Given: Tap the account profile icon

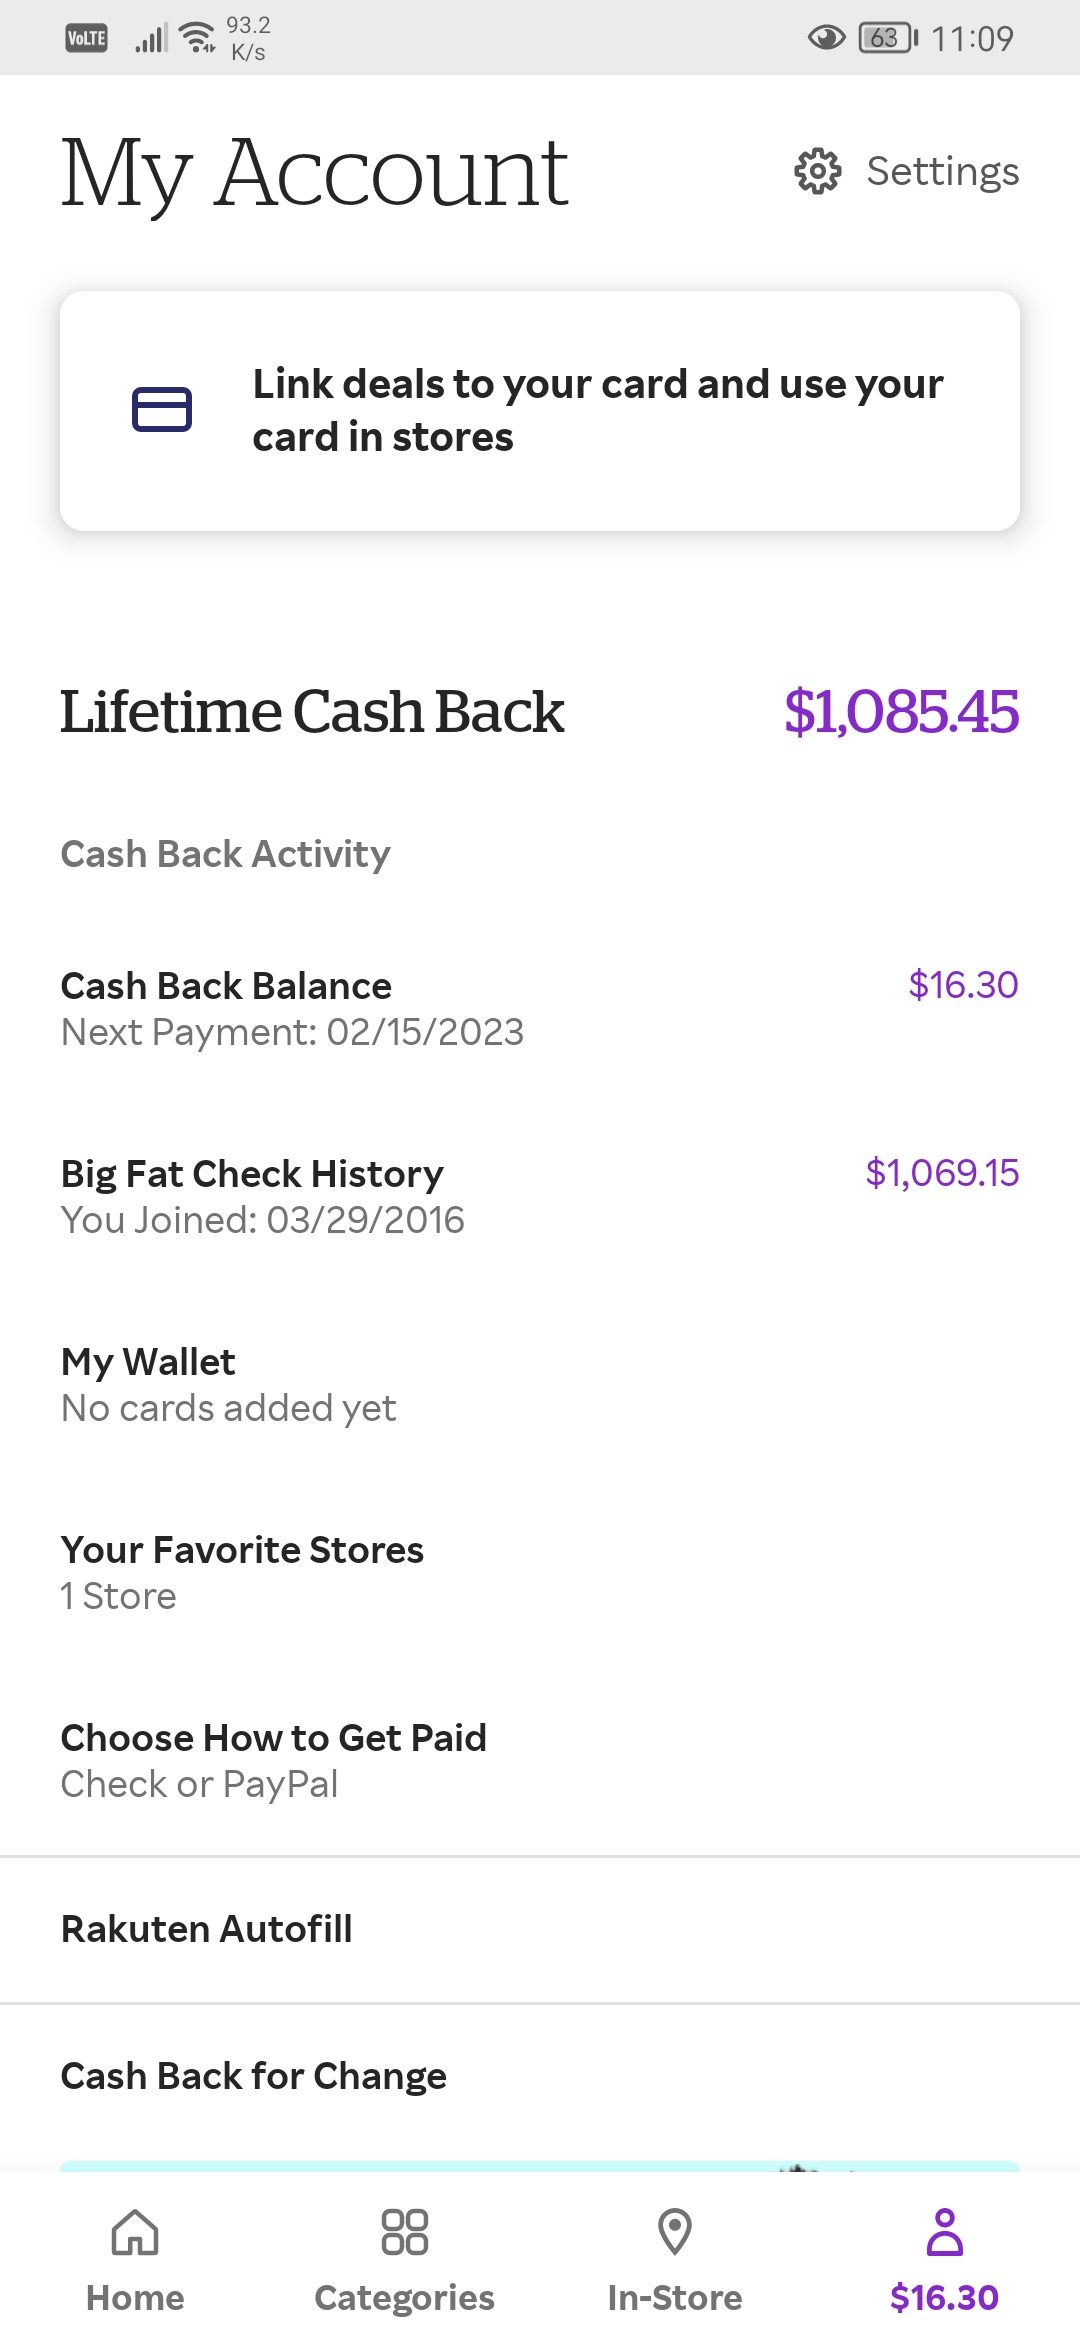Looking at the screenshot, I should coord(944,2232).
